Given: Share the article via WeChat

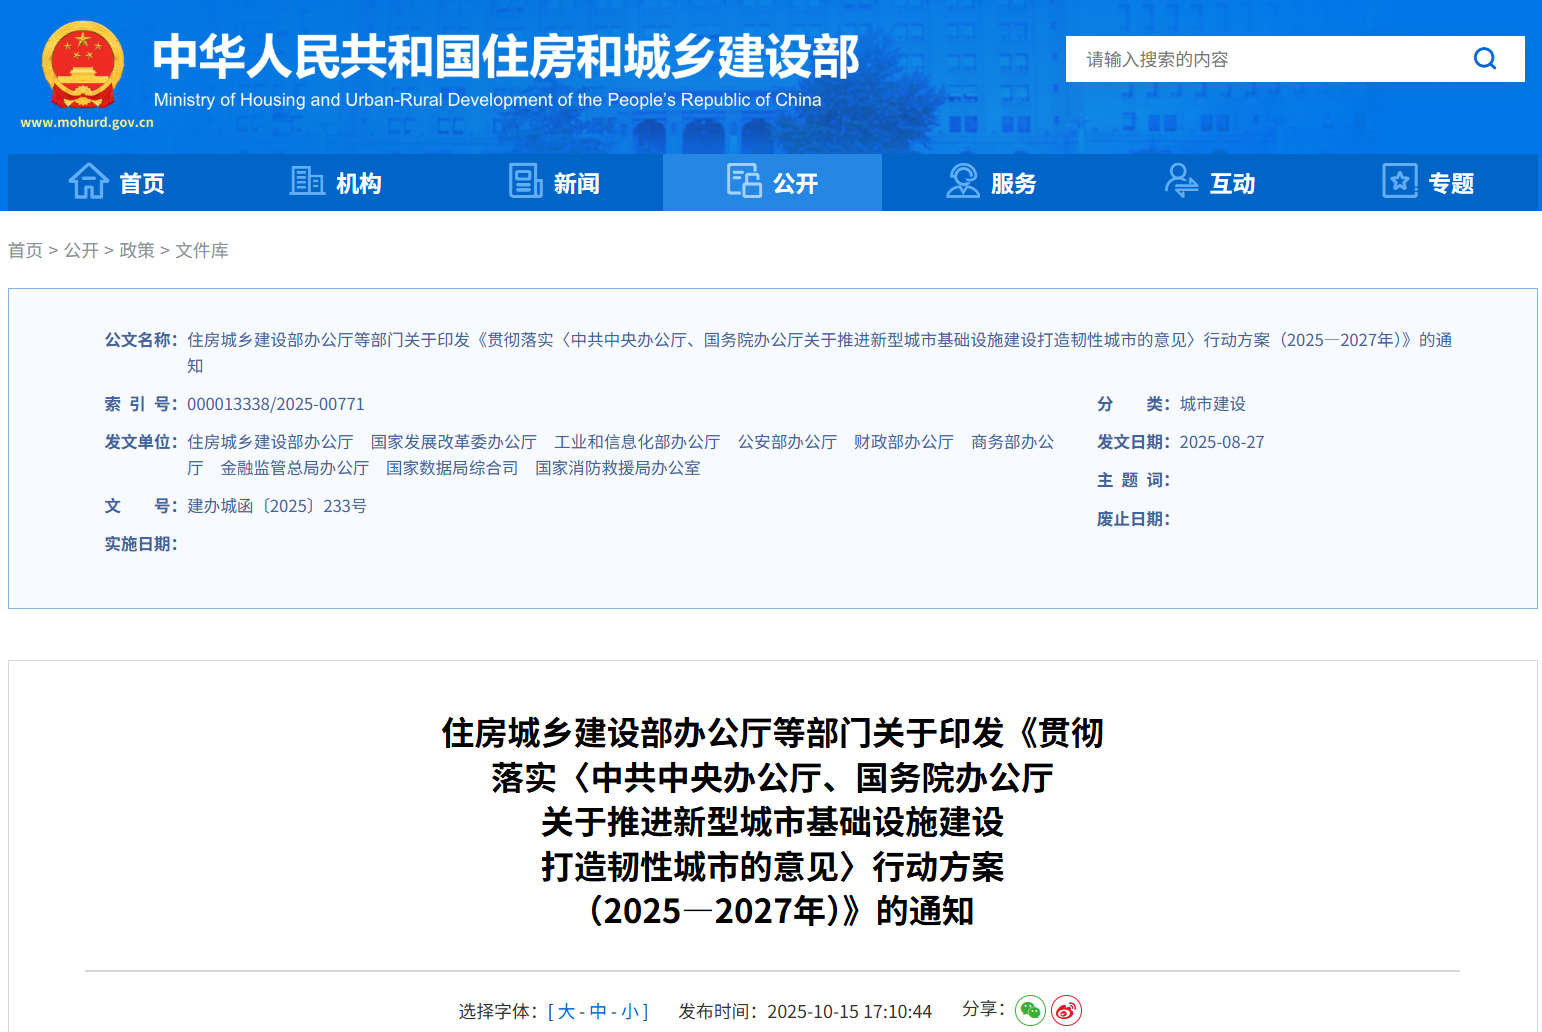Looking at the screenshot, I should 1030,1011.
